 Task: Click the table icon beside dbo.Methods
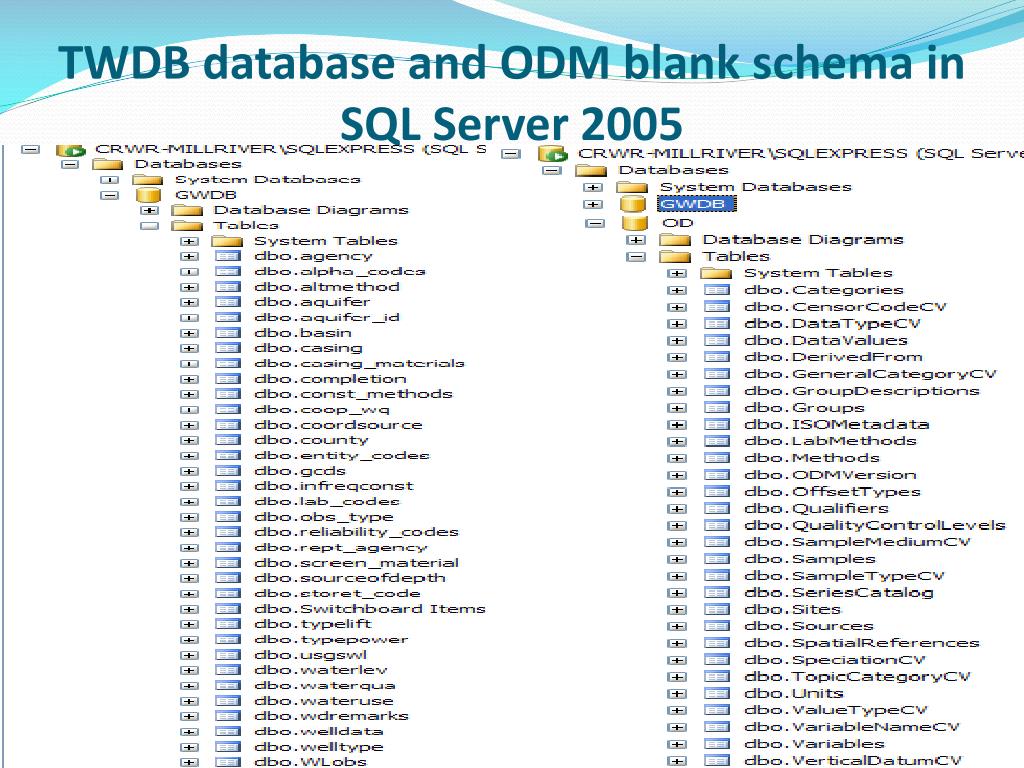[x=716, y=458]
